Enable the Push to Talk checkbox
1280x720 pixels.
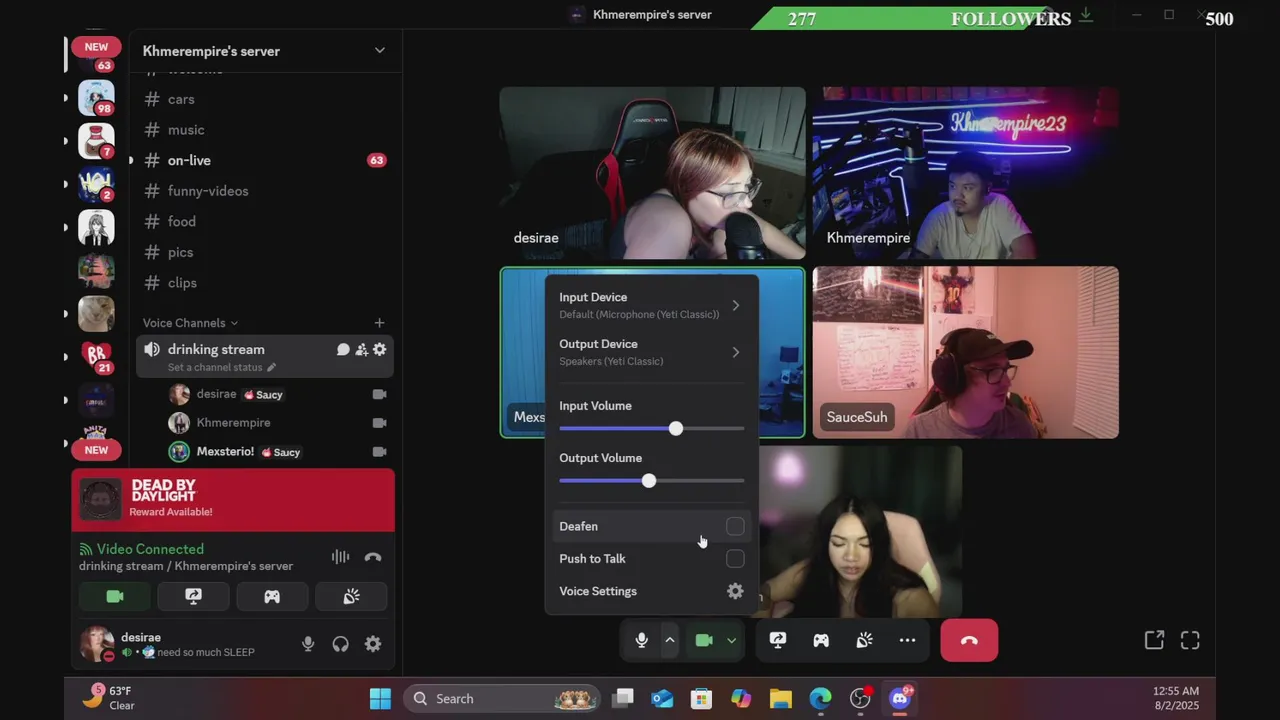(735, 559)
